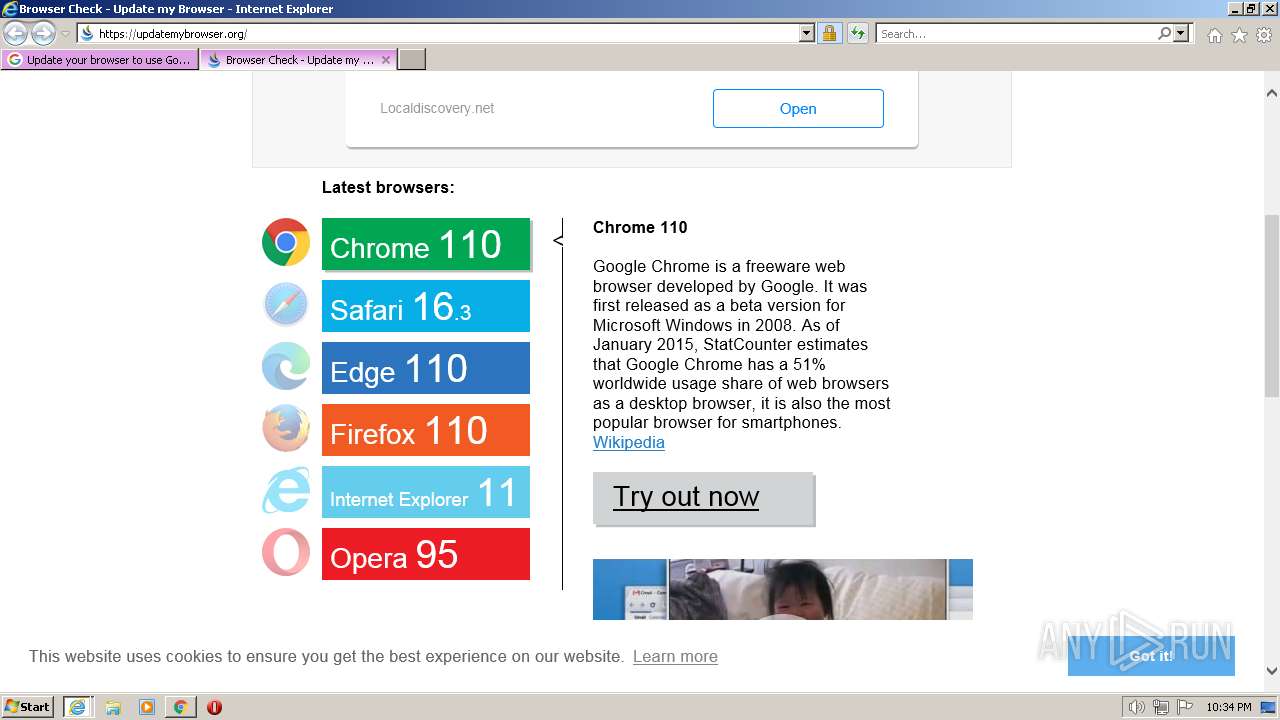Viewport: 1280px width, 720px height.
Task: Click the Opera logo icon
Action: point(286,552)
